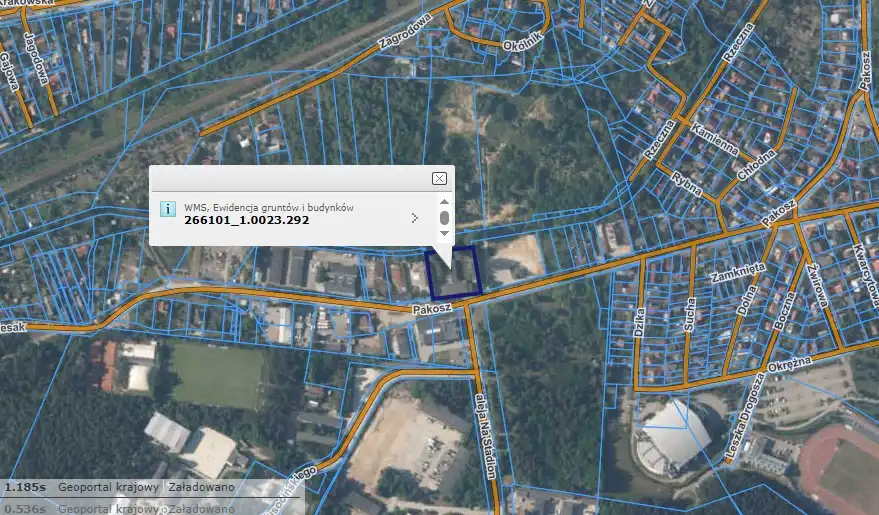Click the green football pitch on map
The height and width of the screenshot is (515, 879).
pos(215,374)
